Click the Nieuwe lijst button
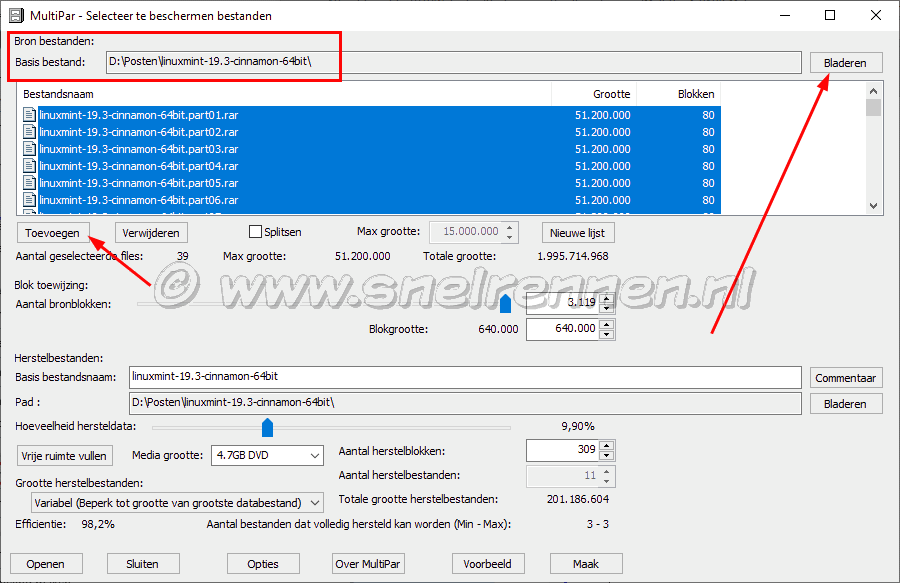 pos(577,233)
